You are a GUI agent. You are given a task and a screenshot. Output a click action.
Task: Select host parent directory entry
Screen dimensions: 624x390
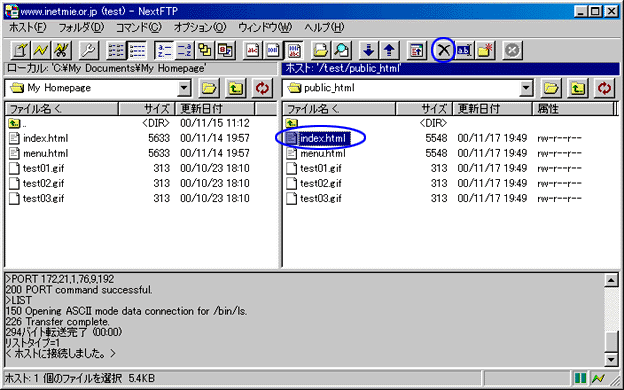click(292, 123)
